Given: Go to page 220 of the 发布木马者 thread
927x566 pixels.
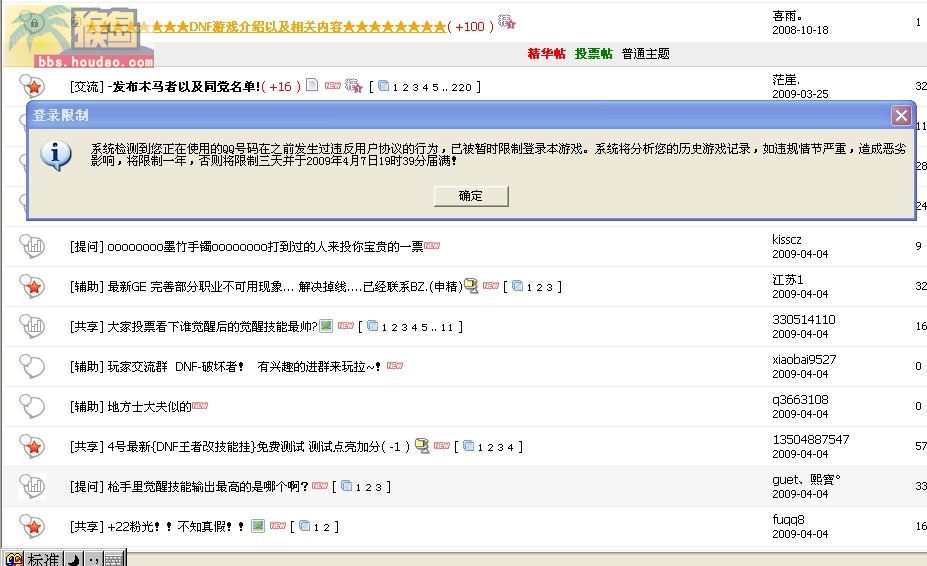Looking at the screenshot, I should tap(461, 88).
